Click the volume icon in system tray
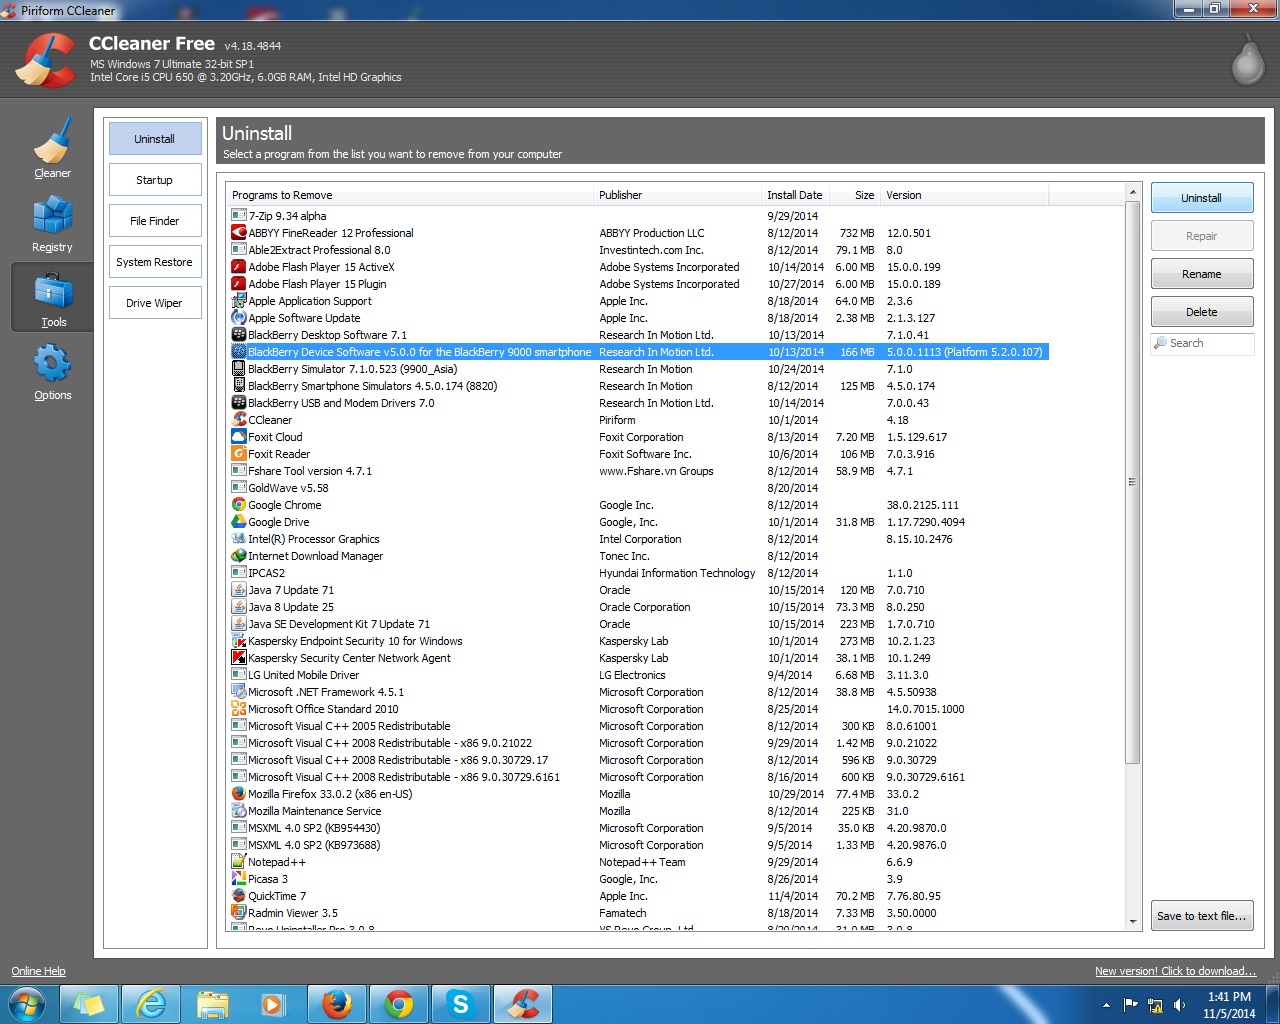The image size is (1280, 1024). [1179, 1005]
